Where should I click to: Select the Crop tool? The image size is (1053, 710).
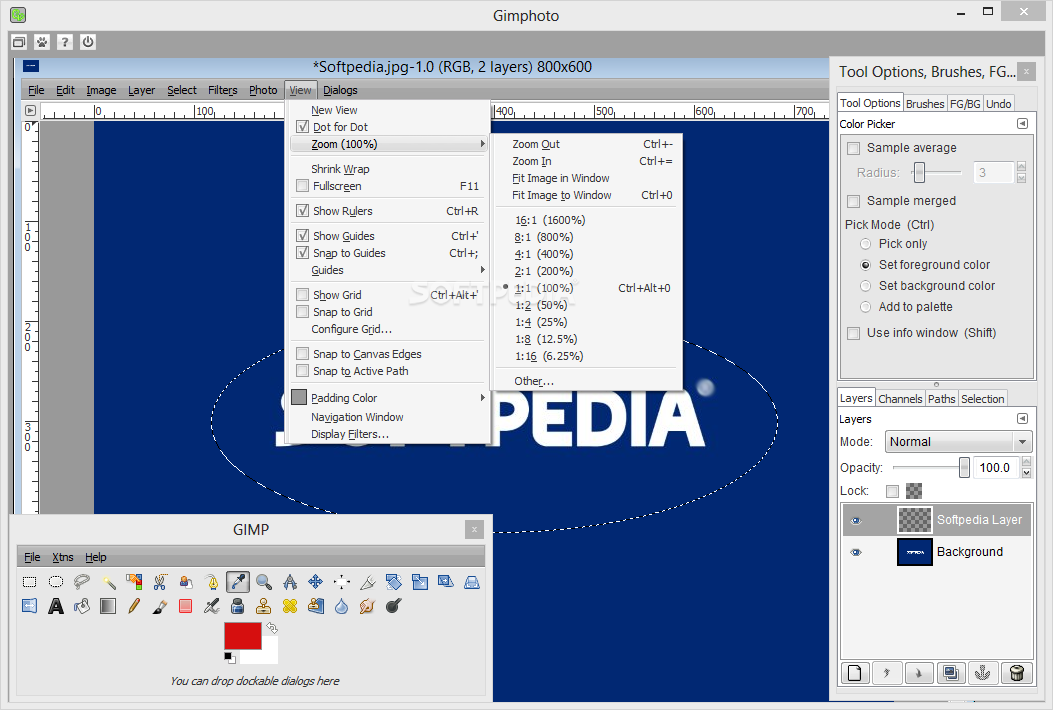click(368, 582)
